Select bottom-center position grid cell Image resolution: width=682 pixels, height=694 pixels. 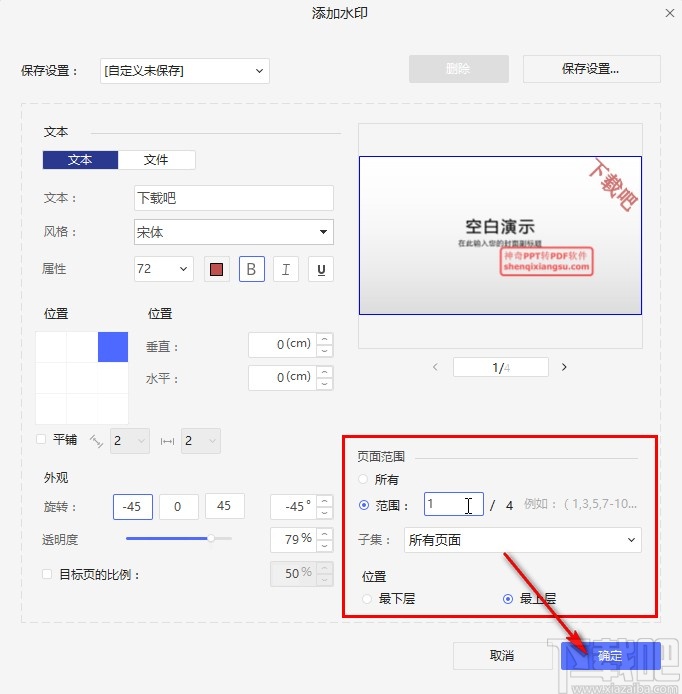click(82, 409)
